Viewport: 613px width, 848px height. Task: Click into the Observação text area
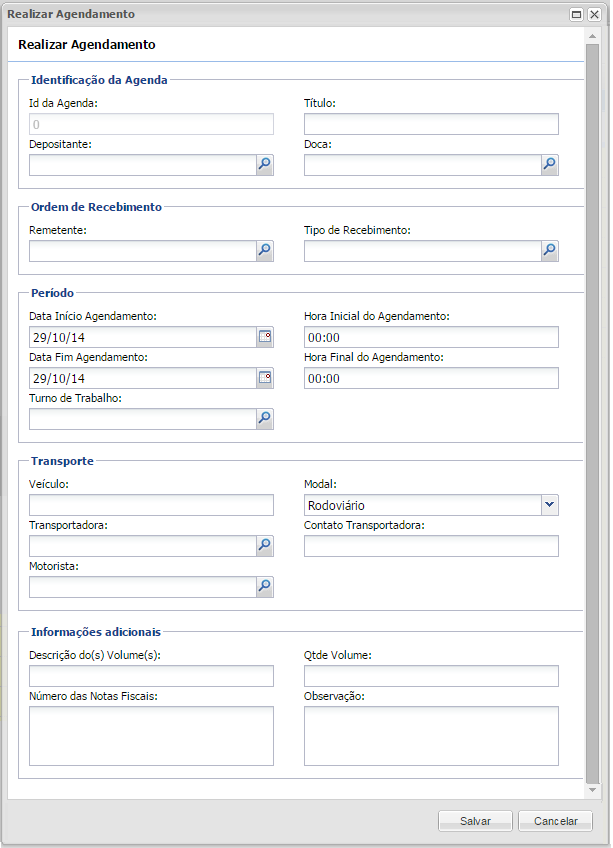click(x=431, y=736)
